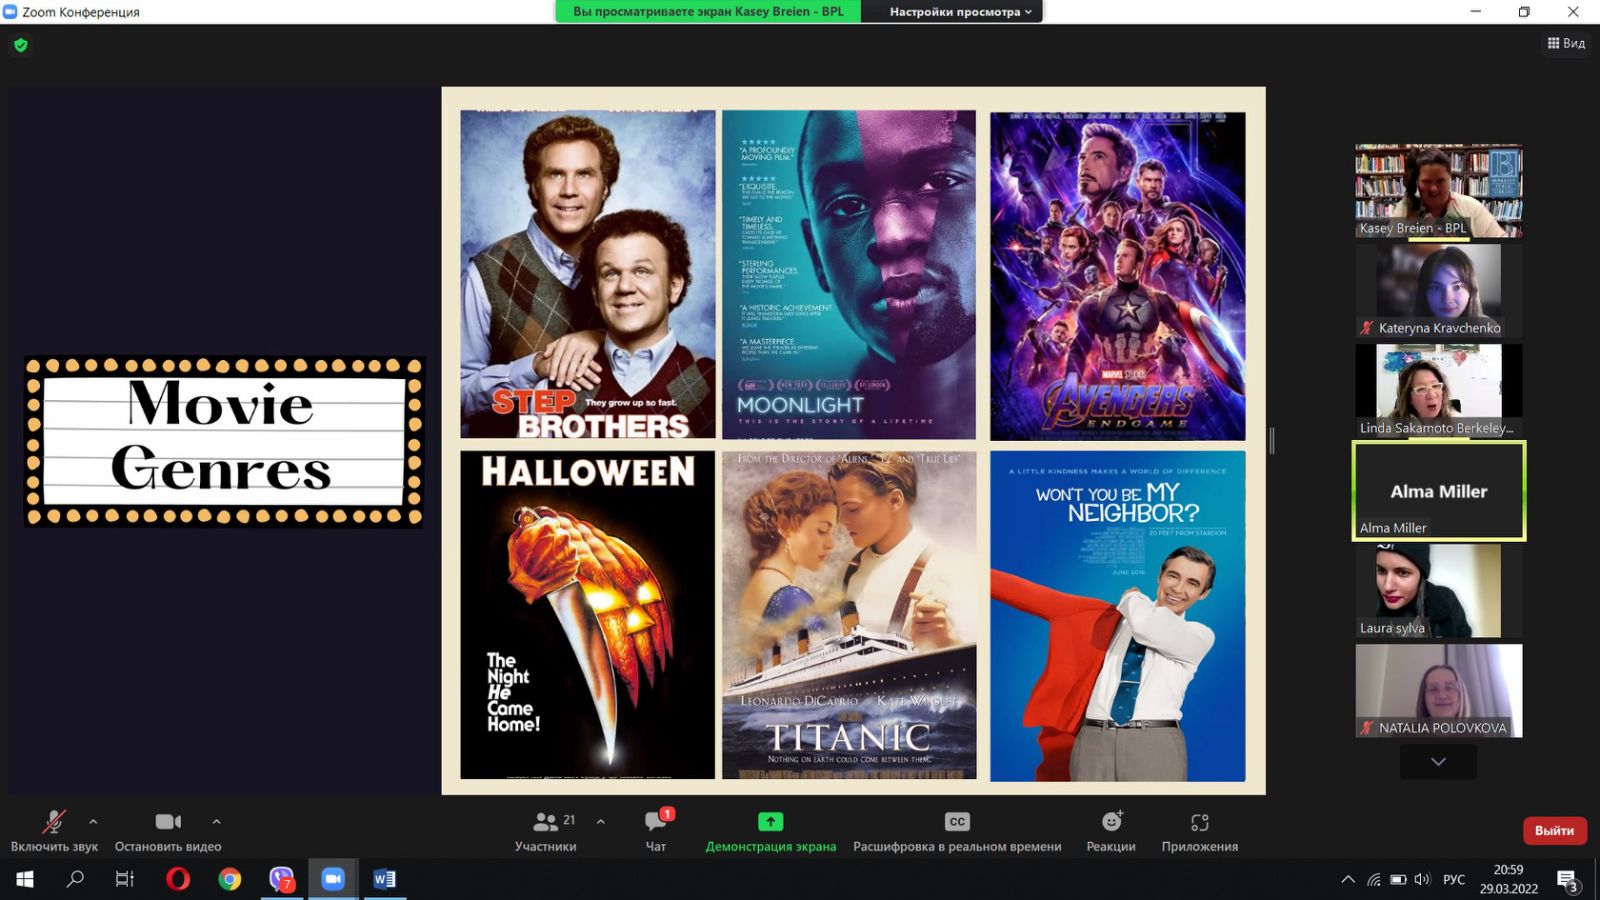Screen dimensions: 1600x900
Task: Open Google Chrome from taskbar
Action: 230,879
